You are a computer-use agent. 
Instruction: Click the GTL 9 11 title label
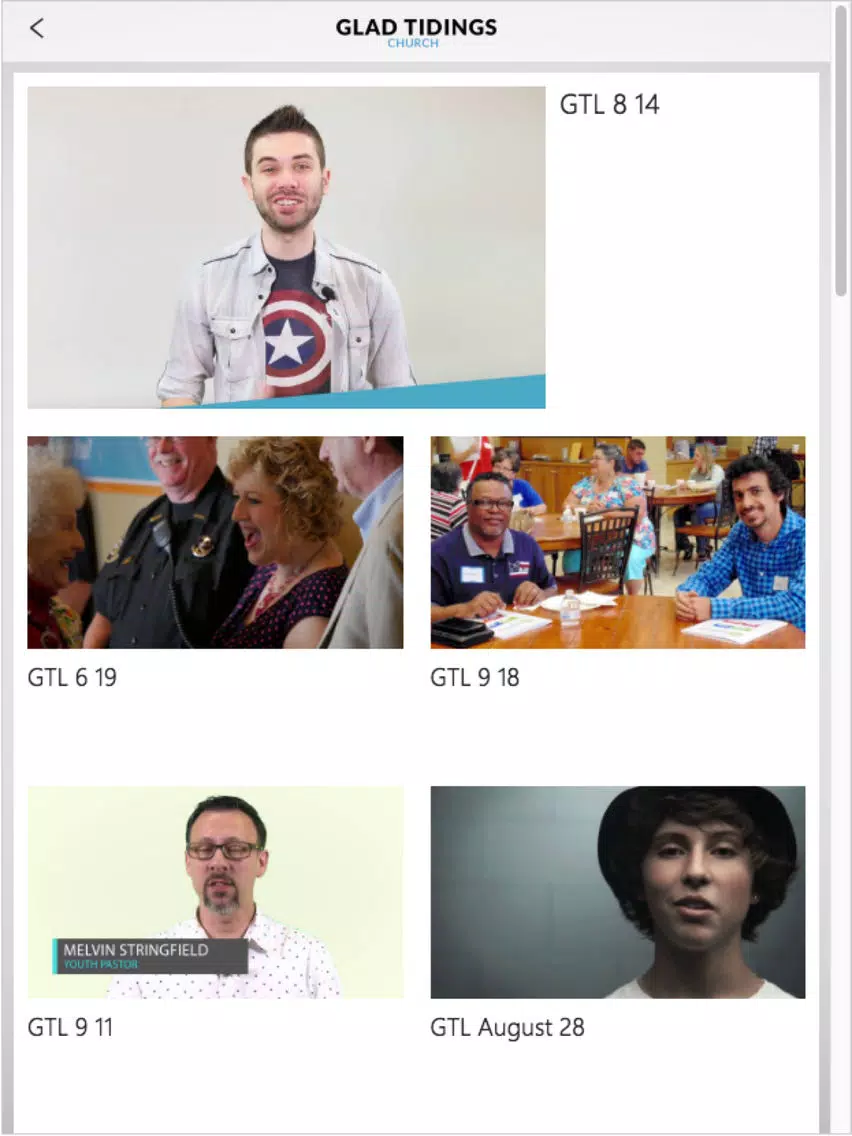pyautogui.click(x=70, y=1027)
